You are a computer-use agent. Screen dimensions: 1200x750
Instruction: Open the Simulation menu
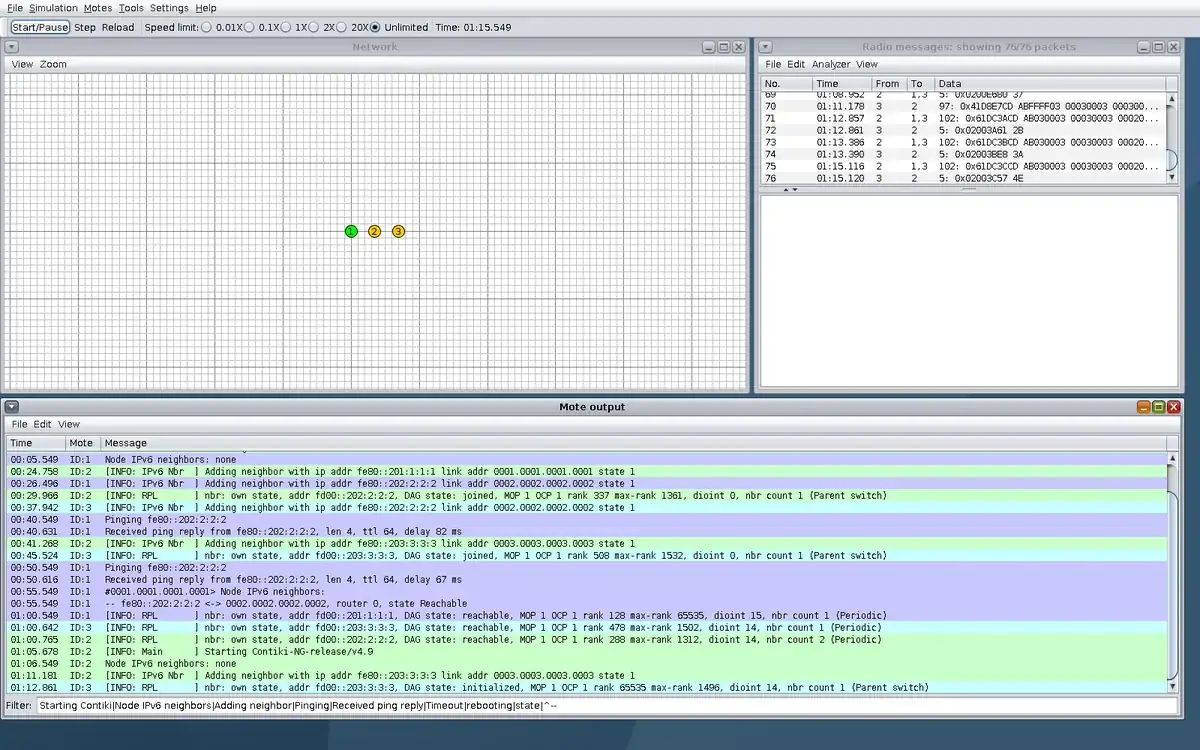53,8
